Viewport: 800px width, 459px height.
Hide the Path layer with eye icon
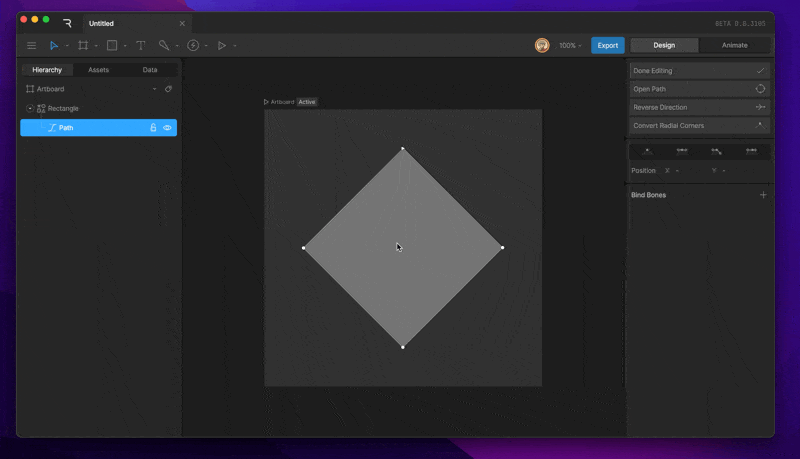point(167,128)
